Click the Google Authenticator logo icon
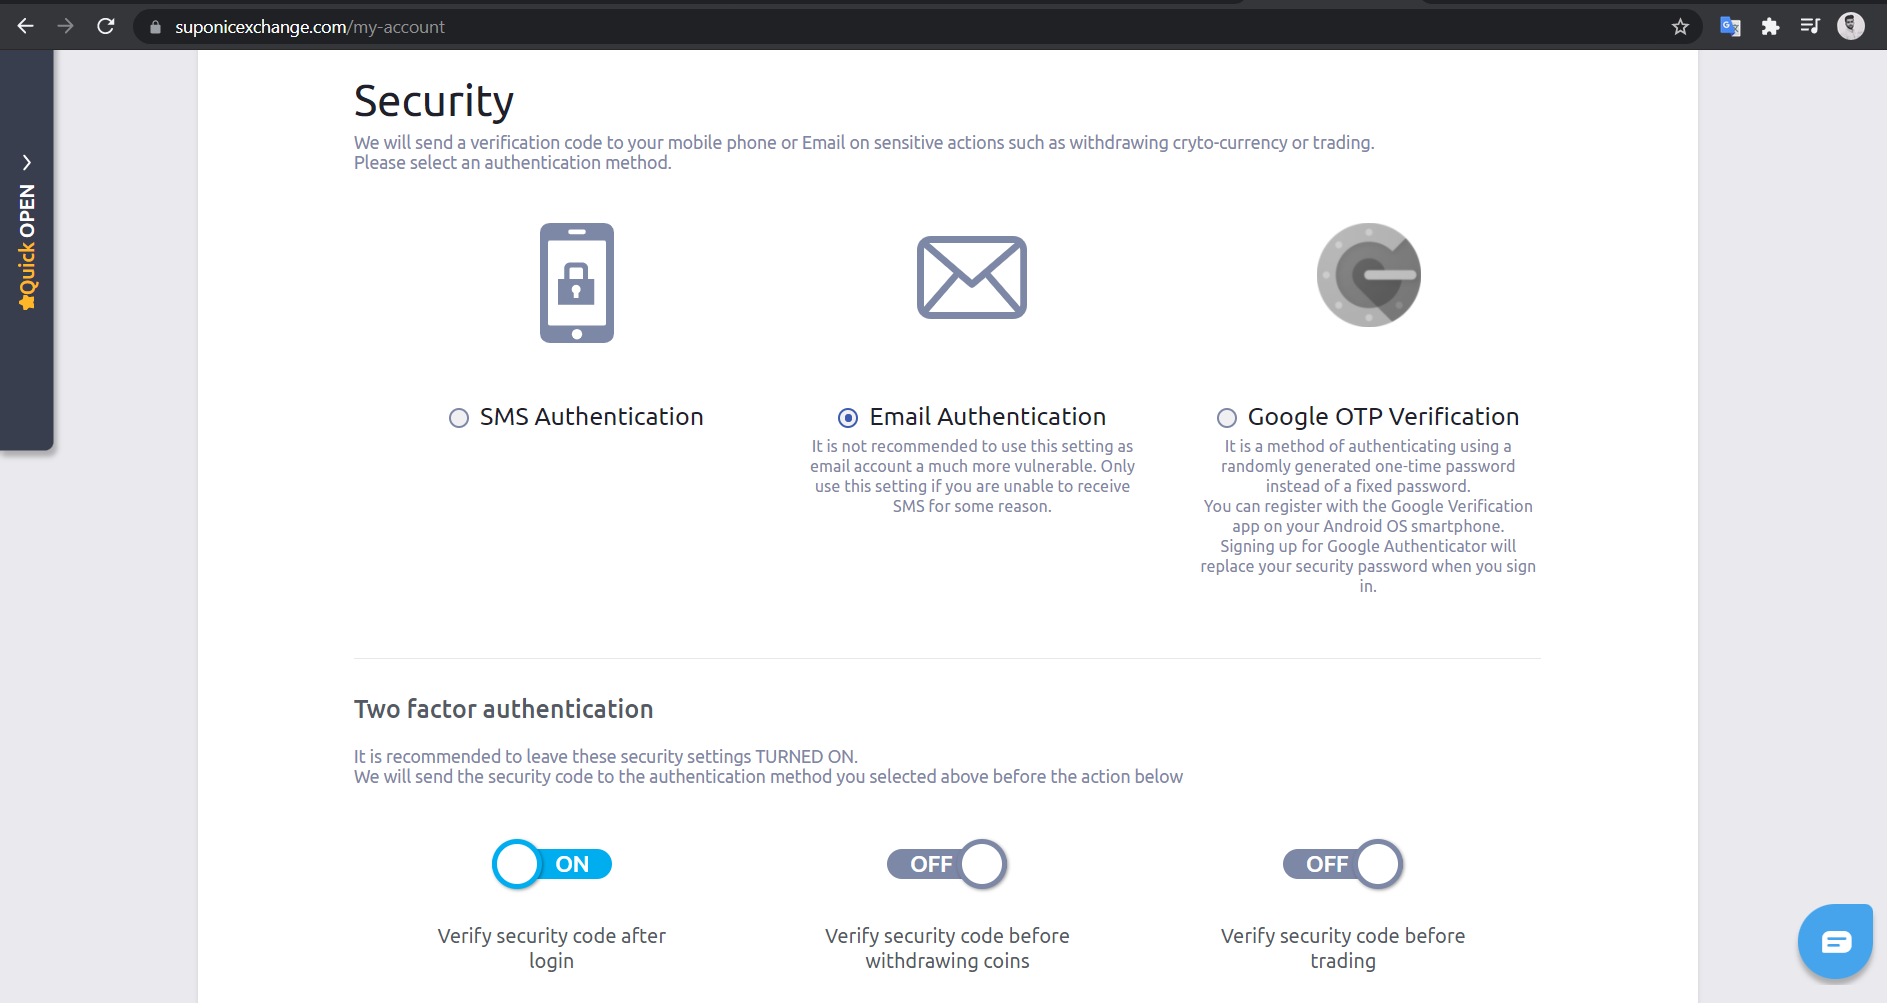The height and width of the screenshot is (1003, 1887). click(x=1369, y=275)
